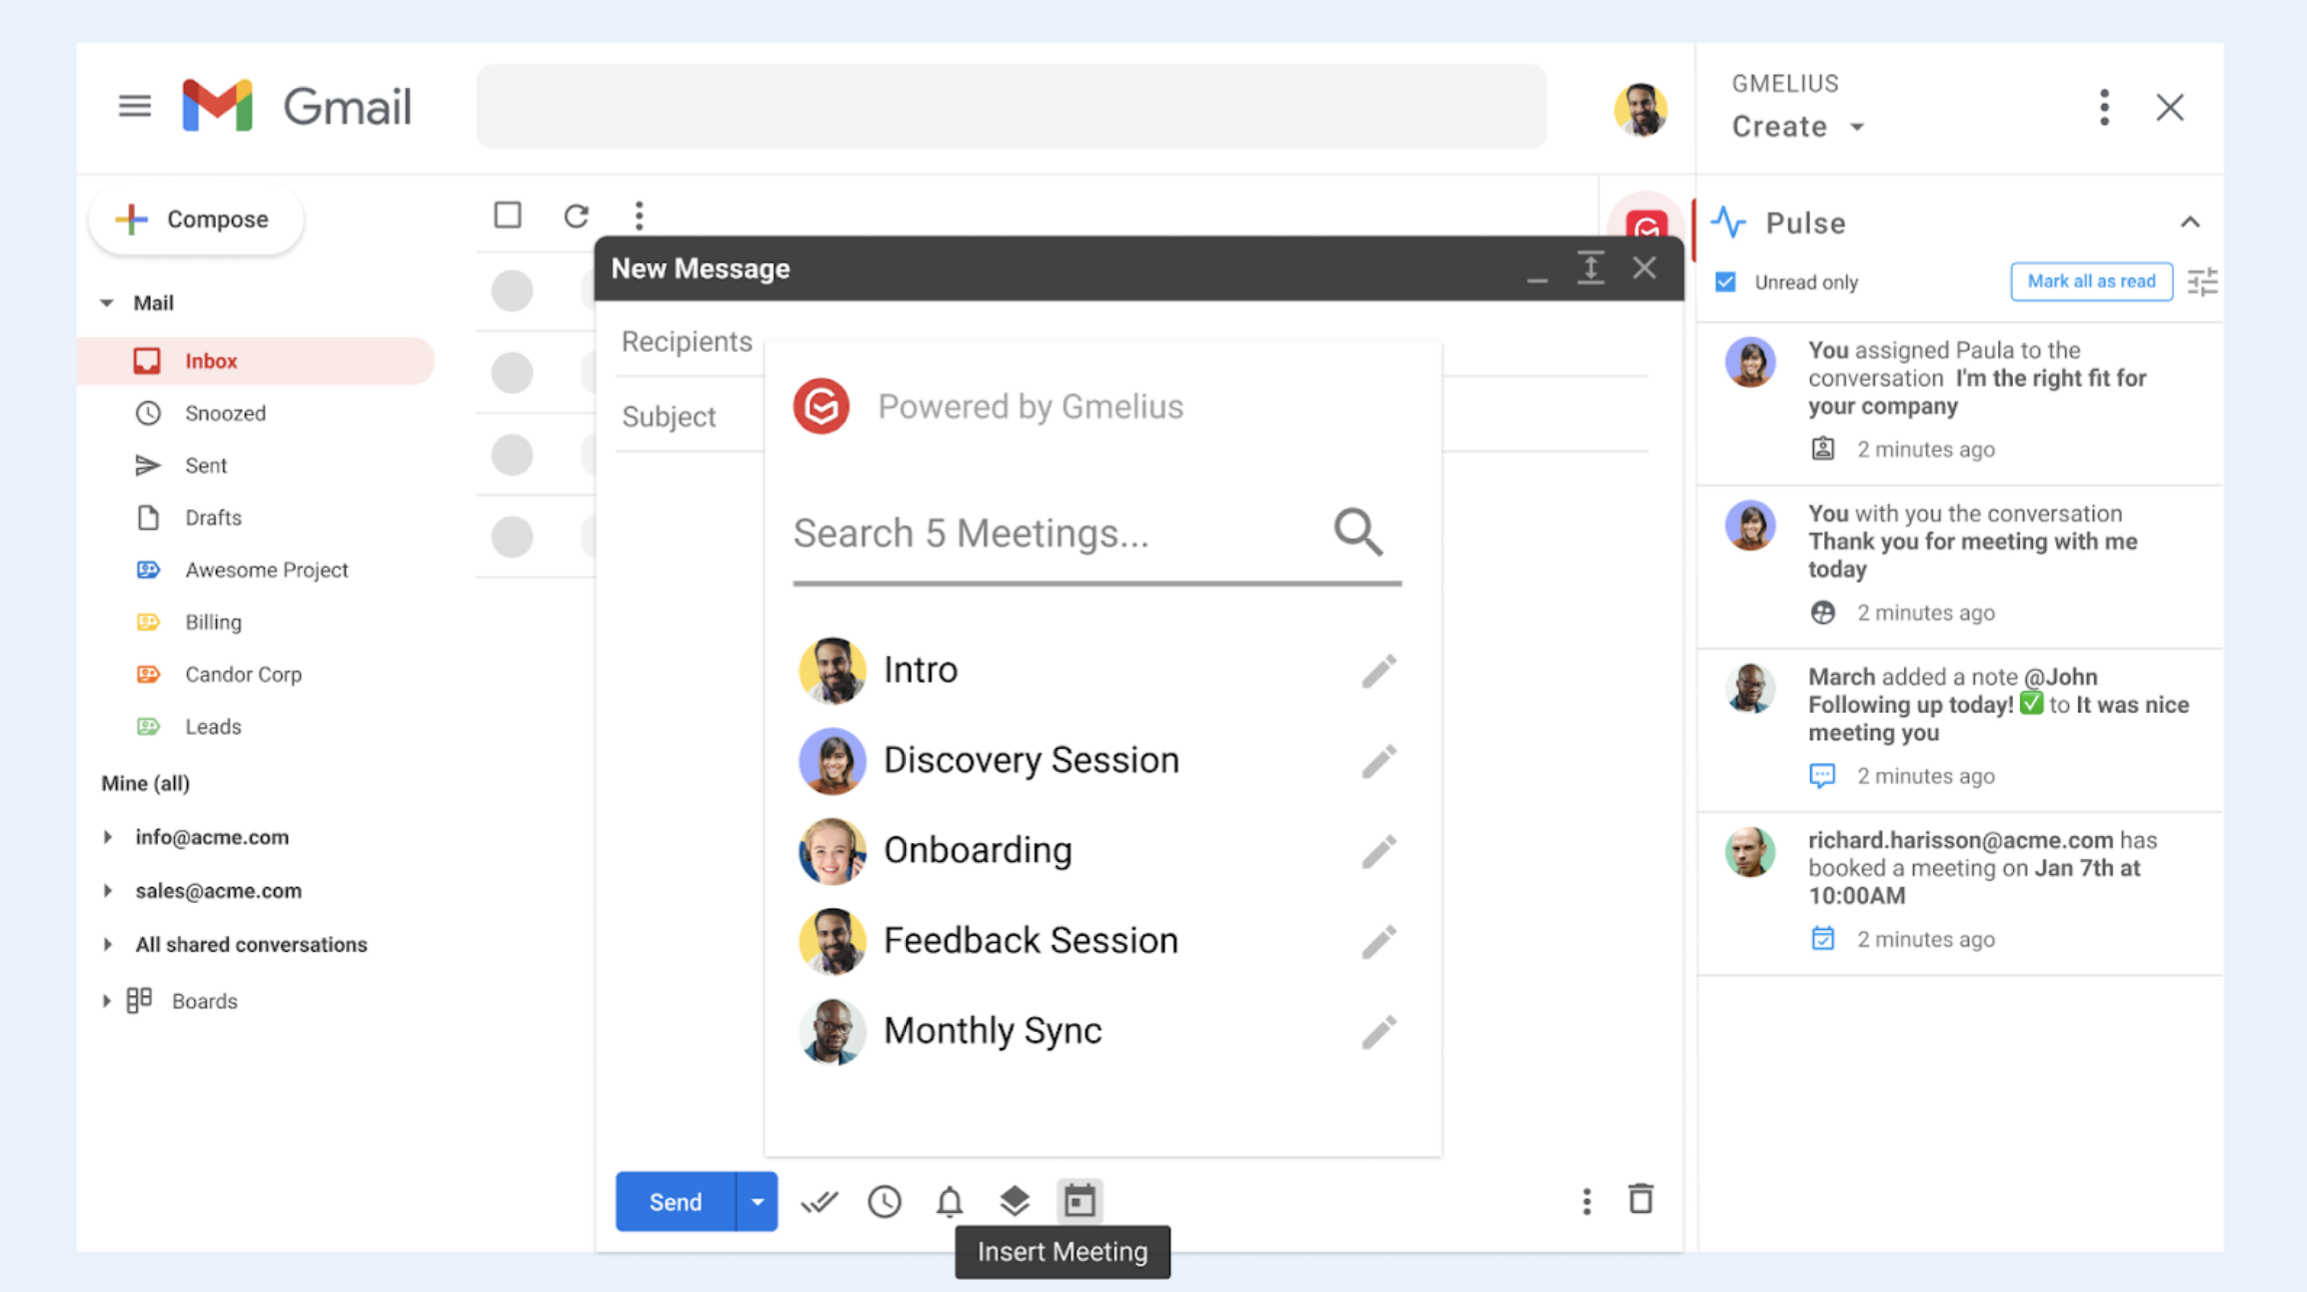The image size is (2307, 1292).
Task: Click the templates layers icon in compose toolbar
Action: pyautogui.click(x=1014, y=1201)
